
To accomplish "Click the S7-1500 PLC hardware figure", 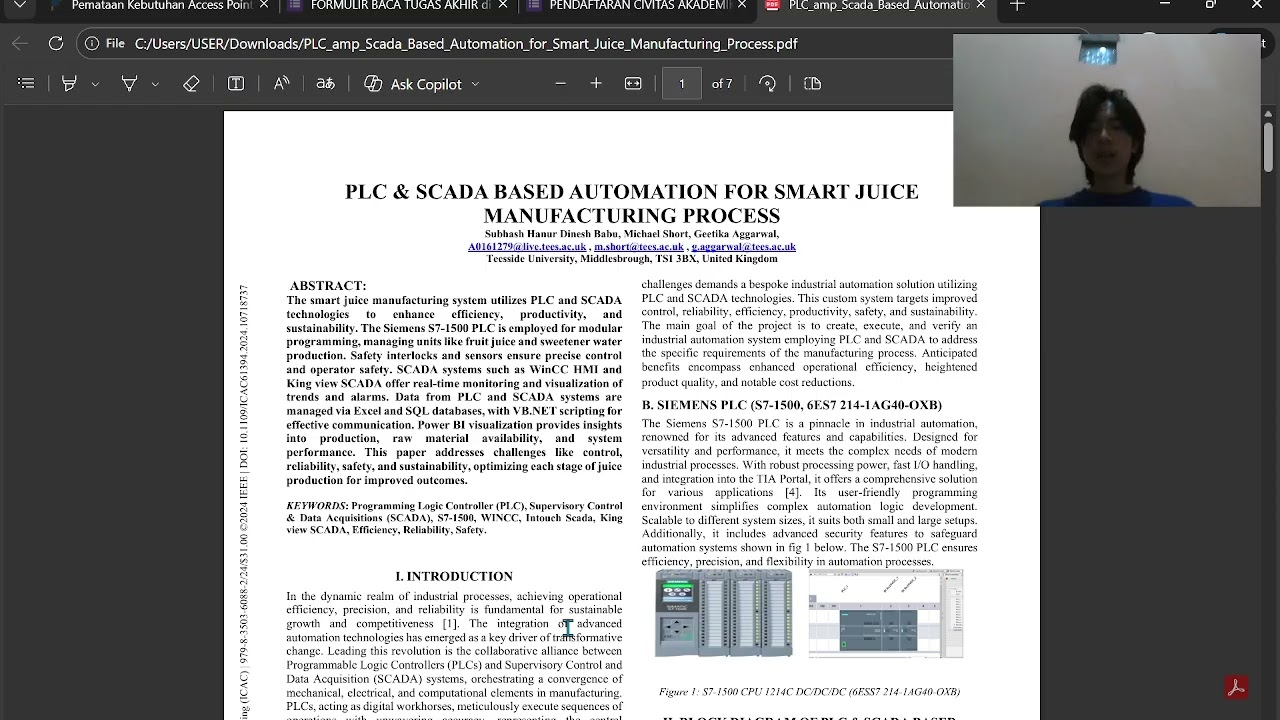I will pyautogui.click(x=724, y=613).
